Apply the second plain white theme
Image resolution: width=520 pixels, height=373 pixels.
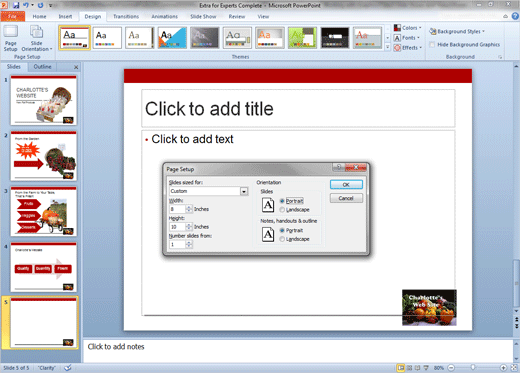[x=107, y=38]
